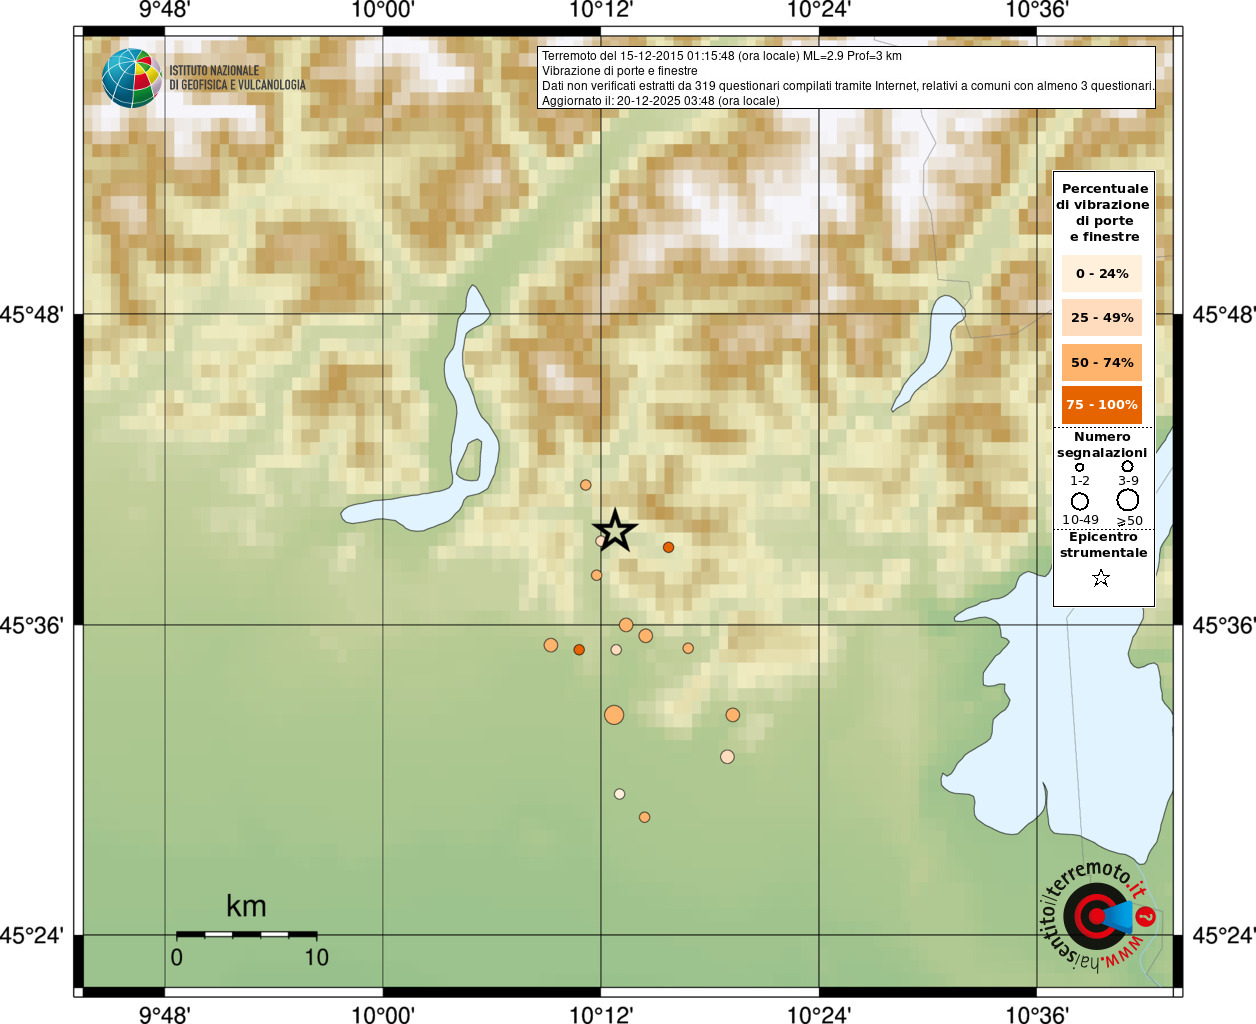Click the 45°48' label on the left axis
This screenshot has width=1256, height=1024.
tap(31, 314)
